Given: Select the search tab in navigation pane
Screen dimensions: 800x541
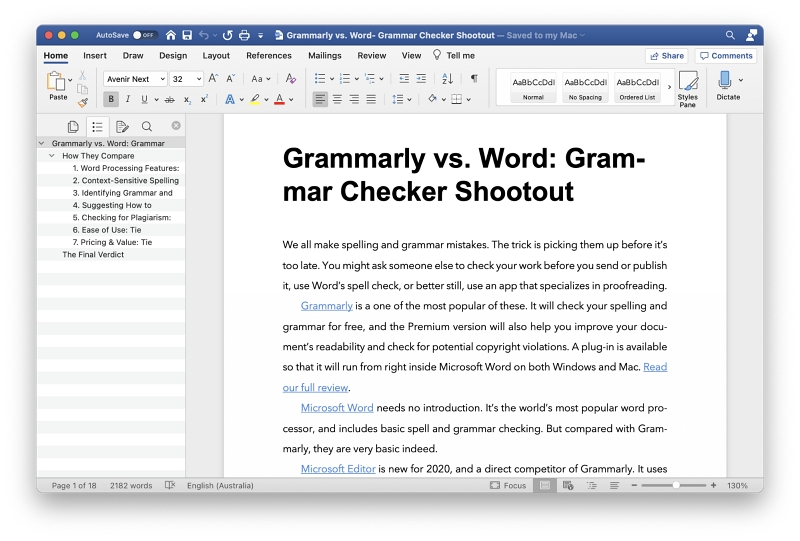Looking at the screenshot, I should [147, 126].
